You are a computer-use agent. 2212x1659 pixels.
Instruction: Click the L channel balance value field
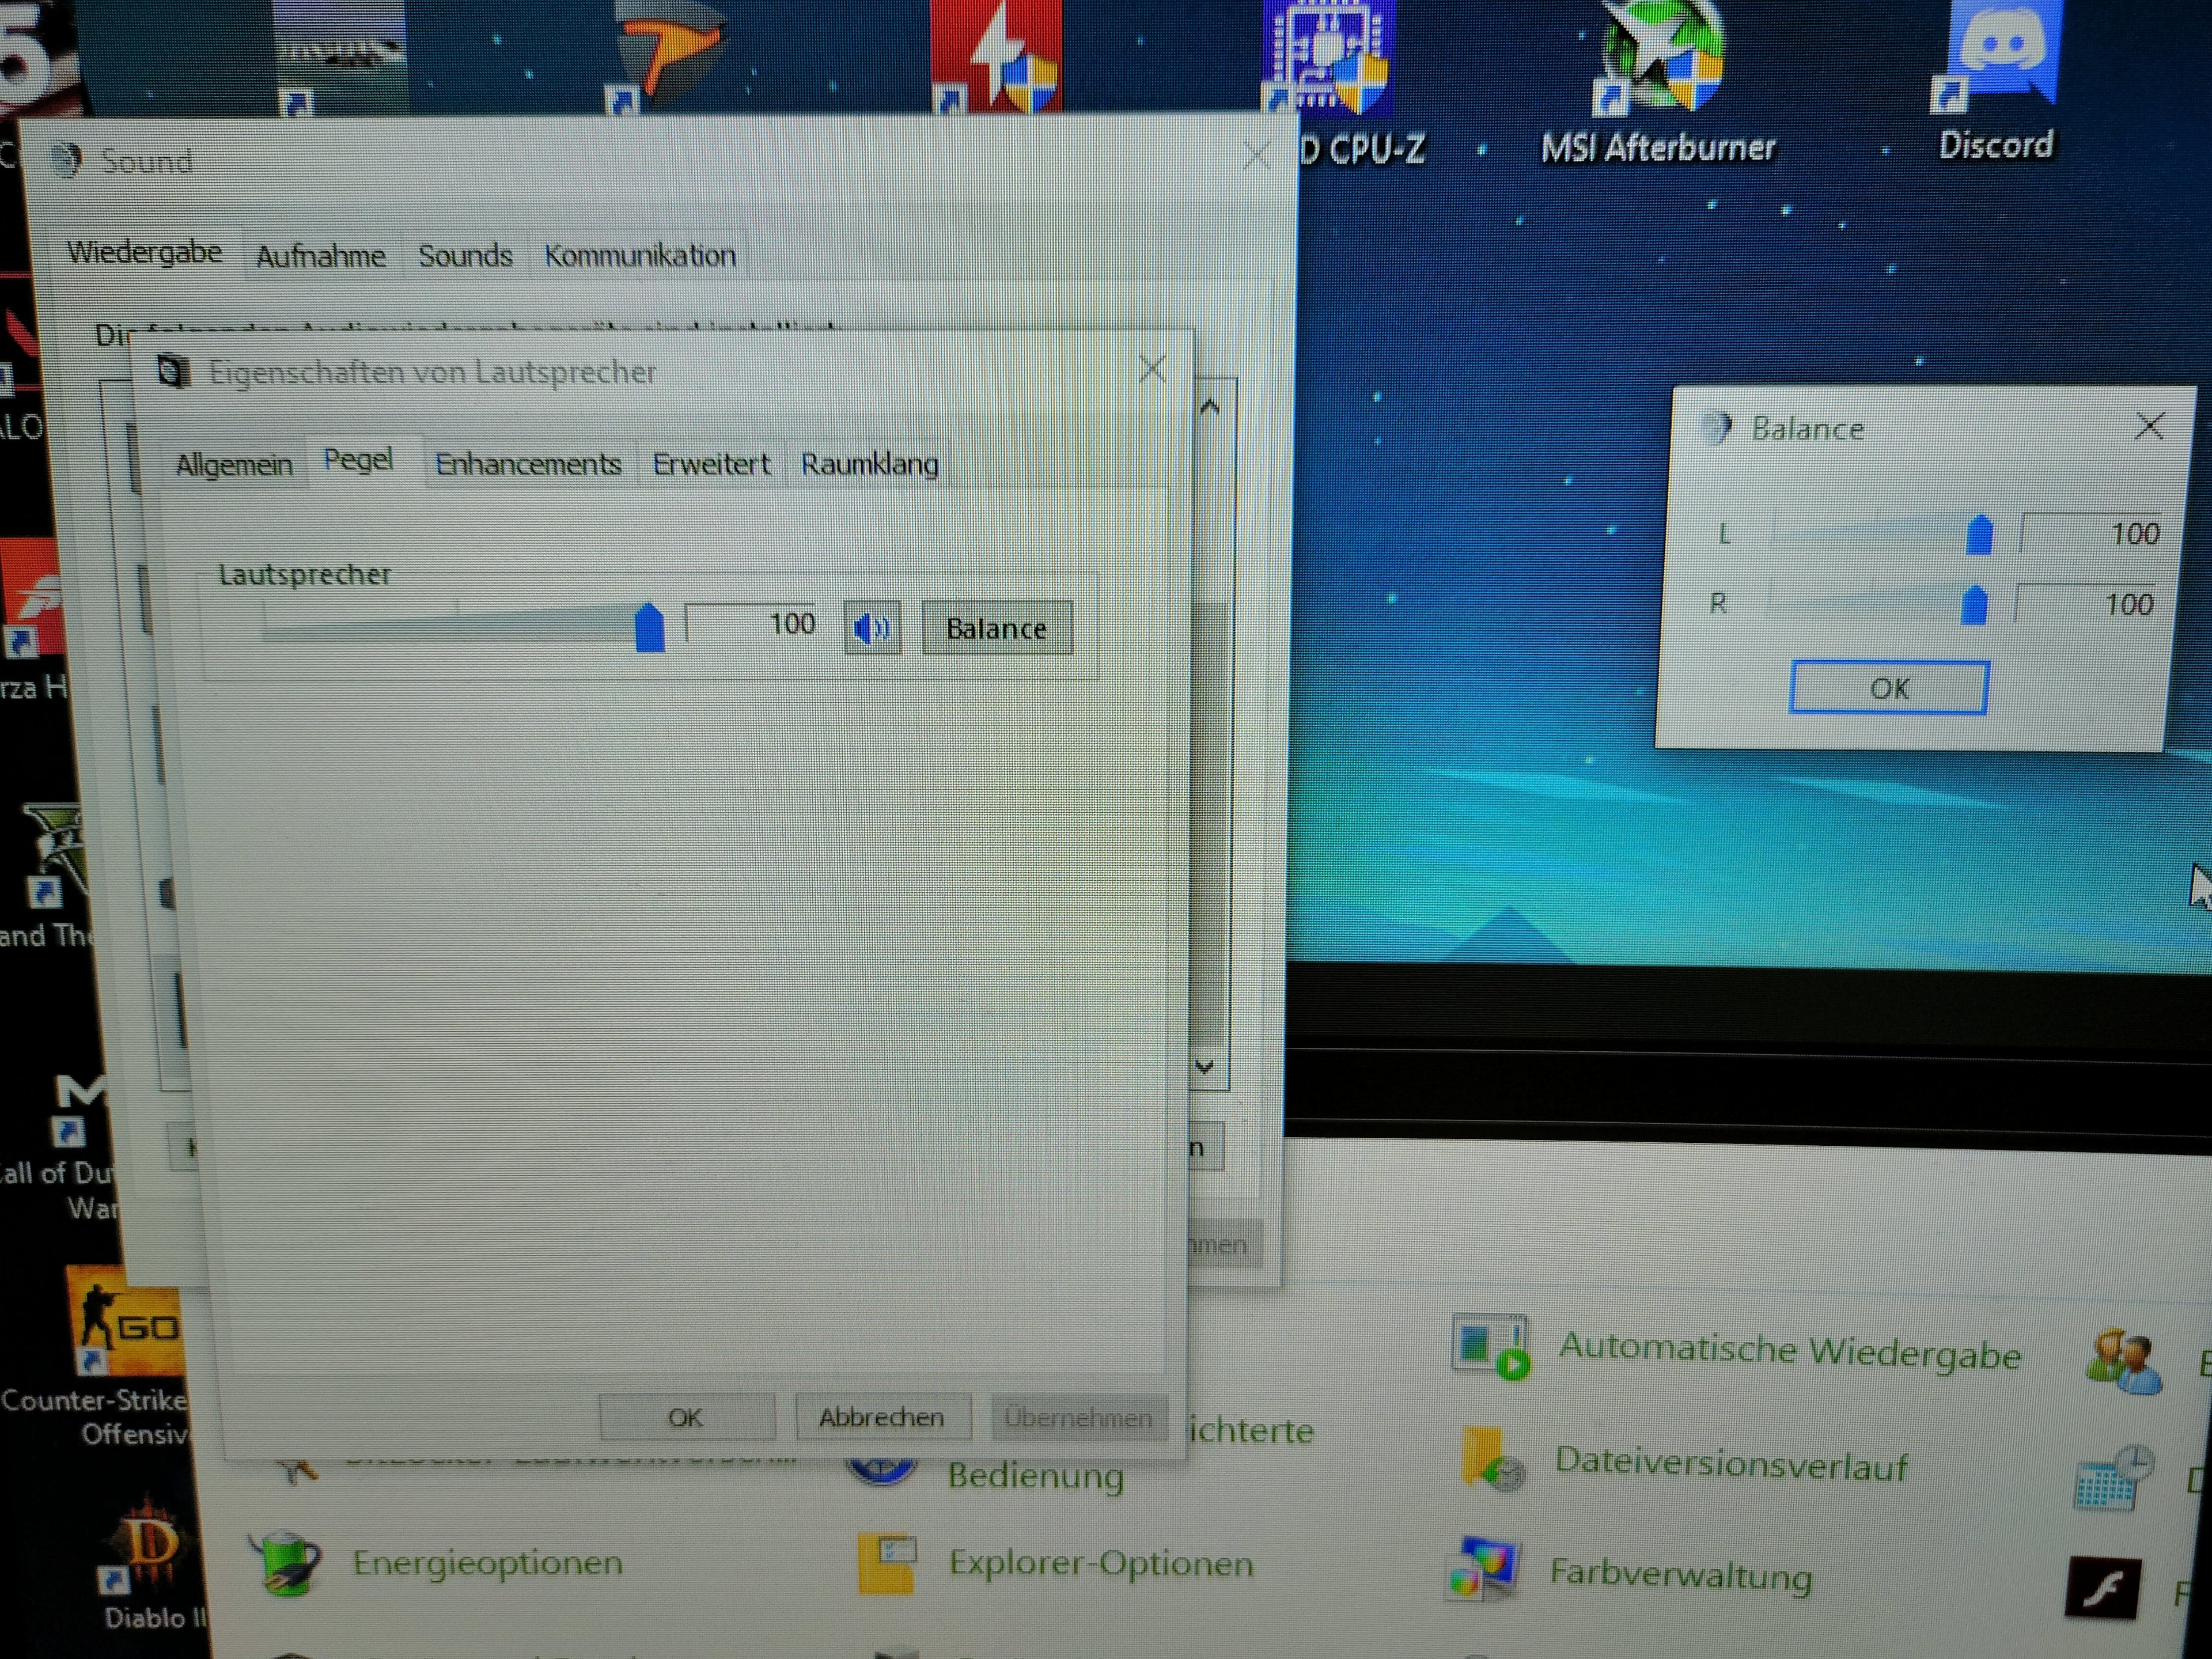2090,533
